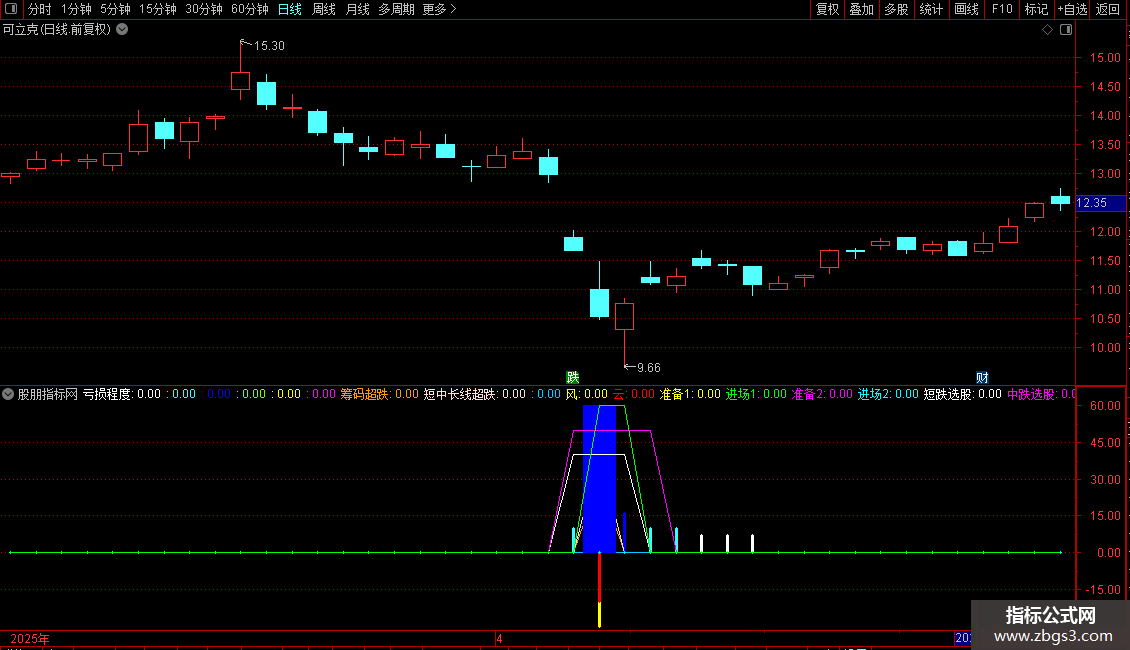Image resolution: width=1130 pixels, height=650 pixels.
Task: Open the 复权 adjustment option
Action: point(827,9)
